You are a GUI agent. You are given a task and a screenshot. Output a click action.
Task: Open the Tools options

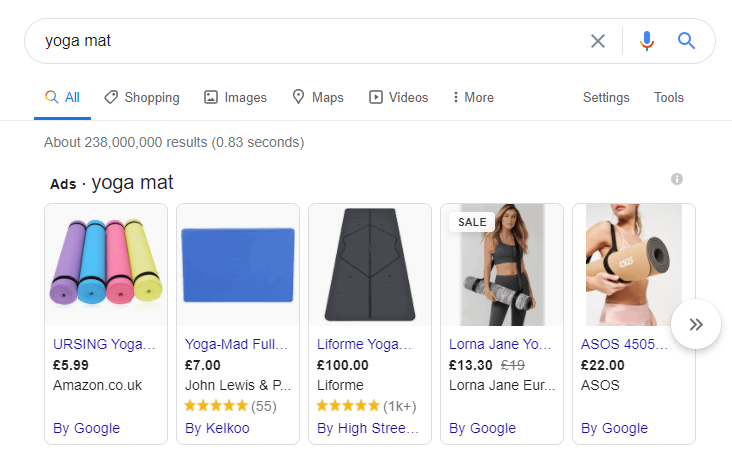tap(669, 97)
